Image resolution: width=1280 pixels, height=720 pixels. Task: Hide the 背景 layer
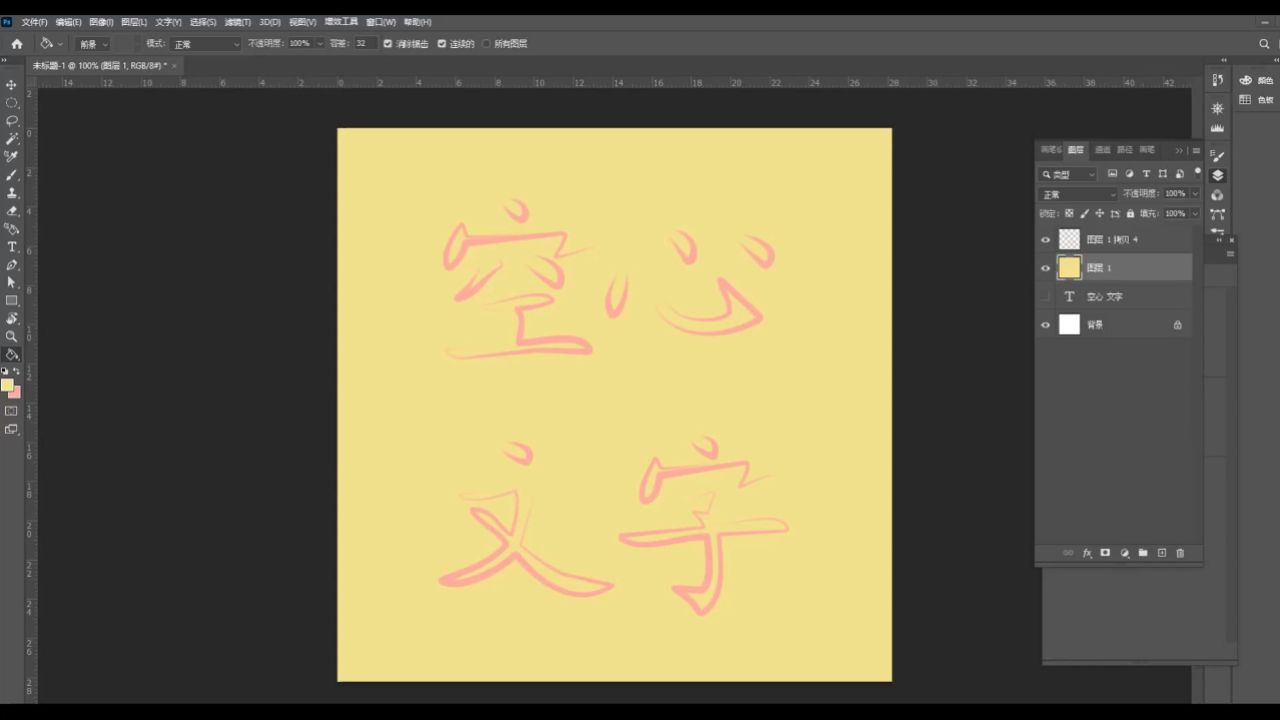[x=1046, y=324]
